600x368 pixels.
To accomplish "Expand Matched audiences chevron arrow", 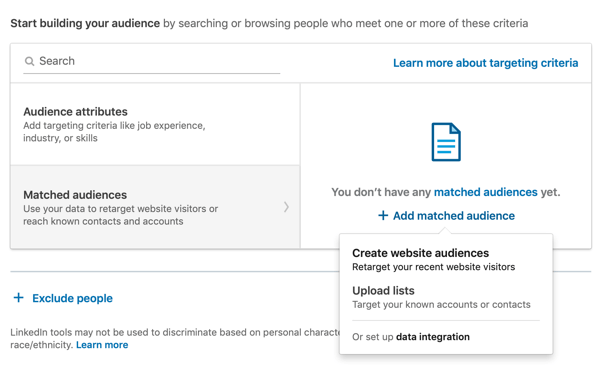I will coord(286,207).
